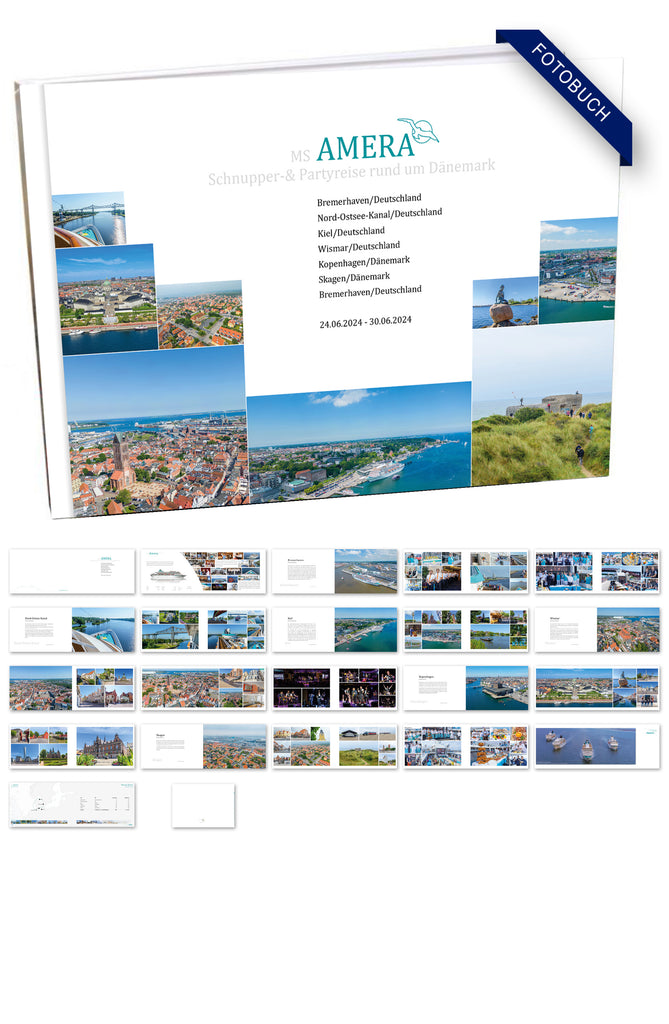Open the route map spread thumbnail

coord(73,805)
